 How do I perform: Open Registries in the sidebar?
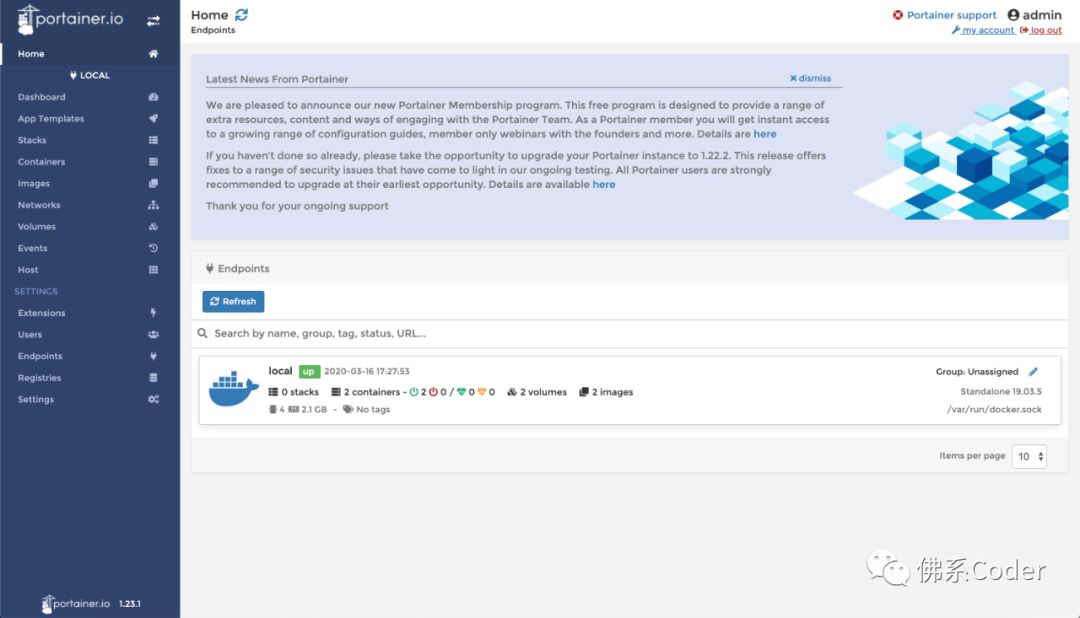(39, 378)
